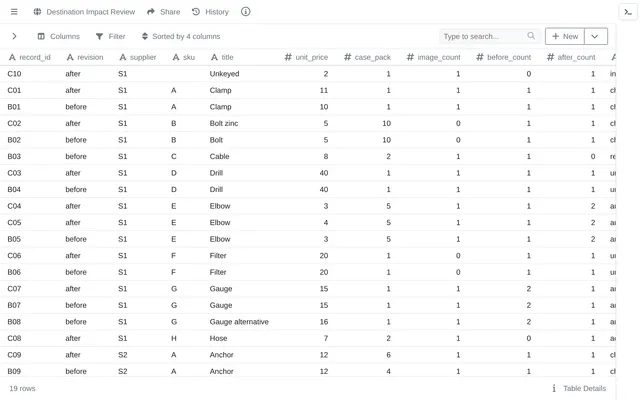Click the text type icon of record_id
This screenshot has width=640, height=400.
tap(12, 57)
